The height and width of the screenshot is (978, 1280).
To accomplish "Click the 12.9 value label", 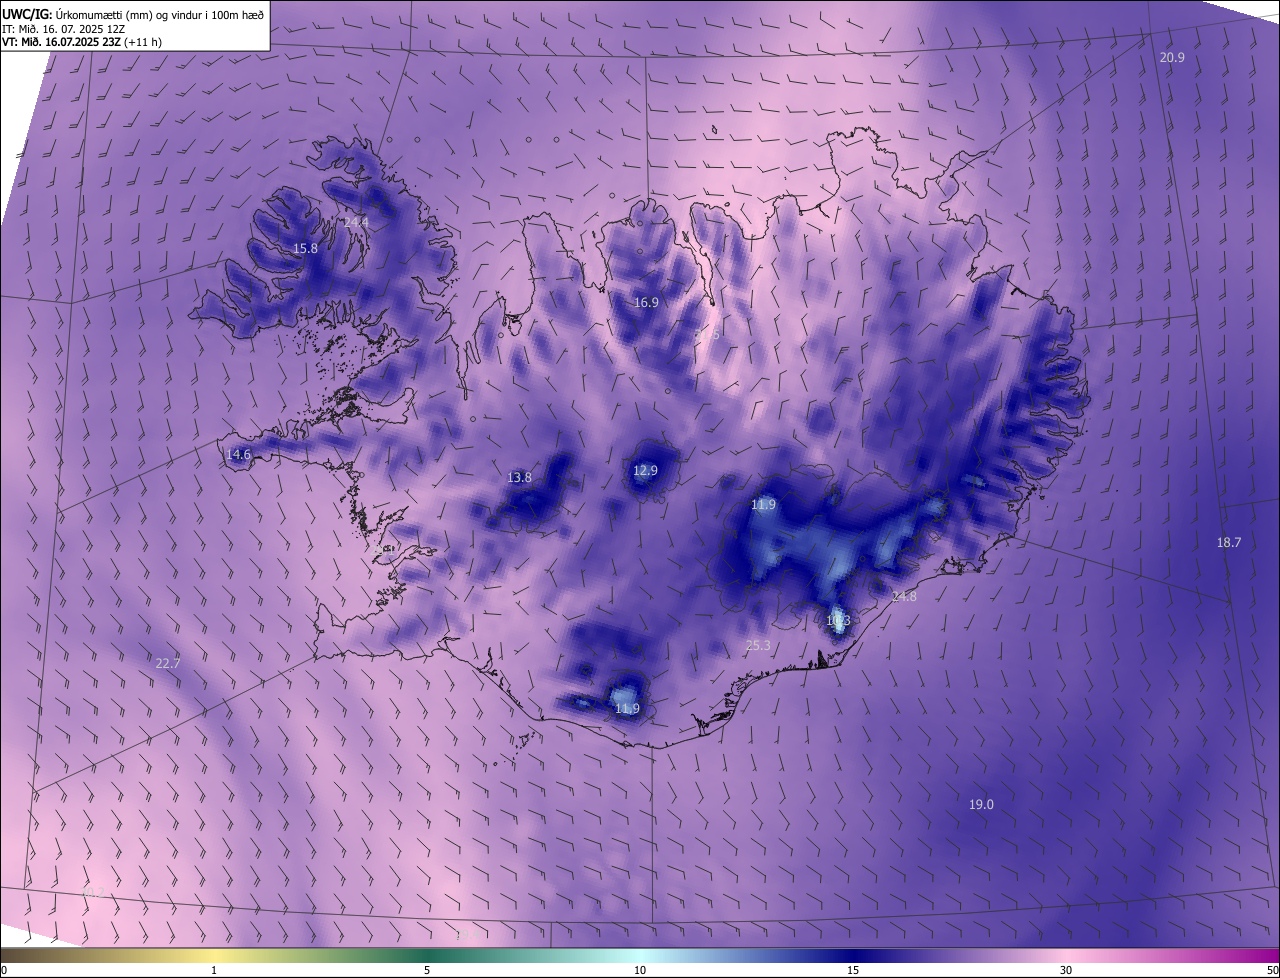I will 645,471.
